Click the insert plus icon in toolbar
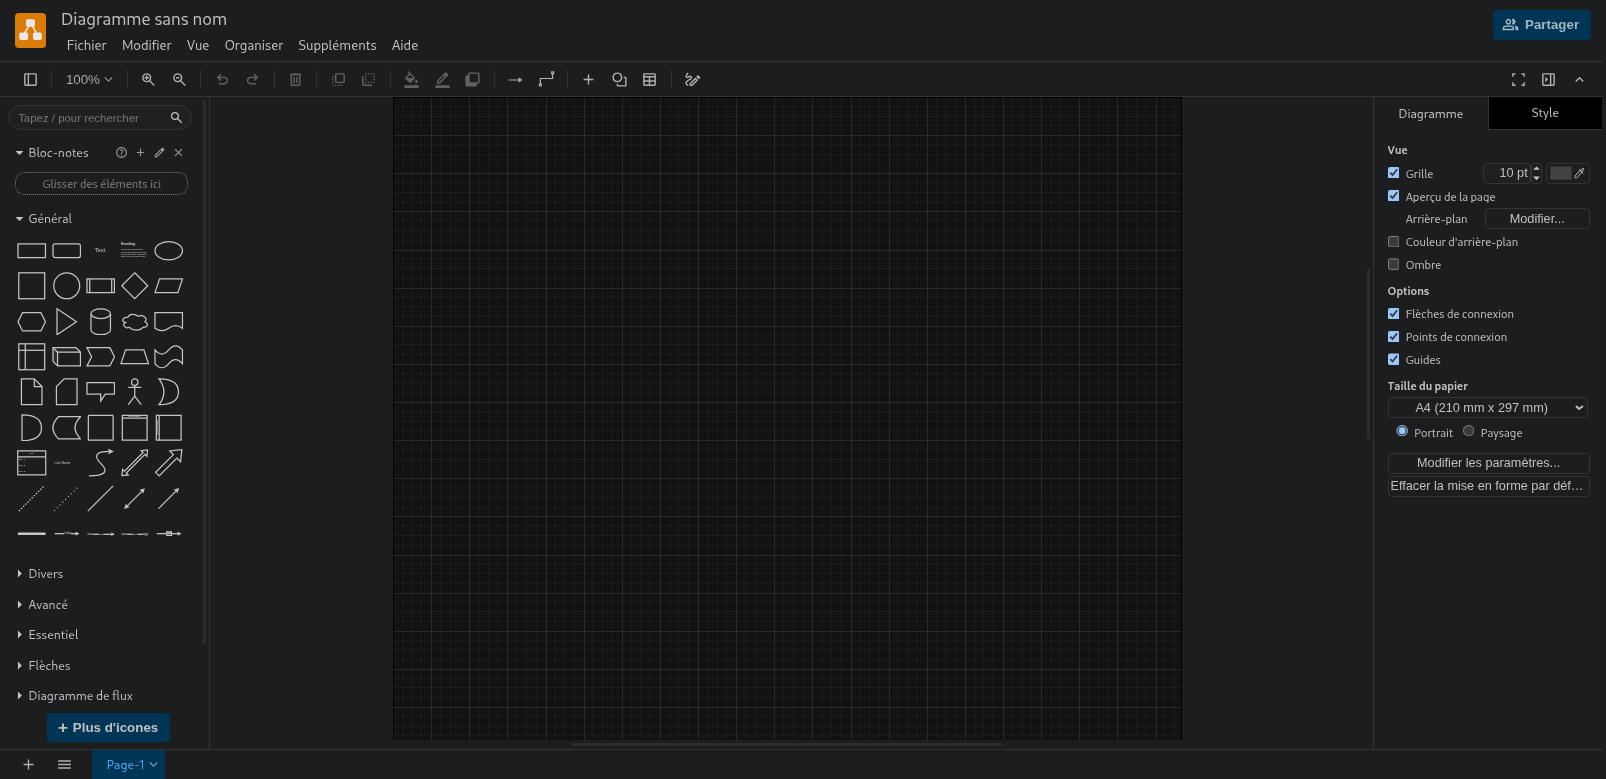This screenshot has height=779, width=1606. [588, 80]
